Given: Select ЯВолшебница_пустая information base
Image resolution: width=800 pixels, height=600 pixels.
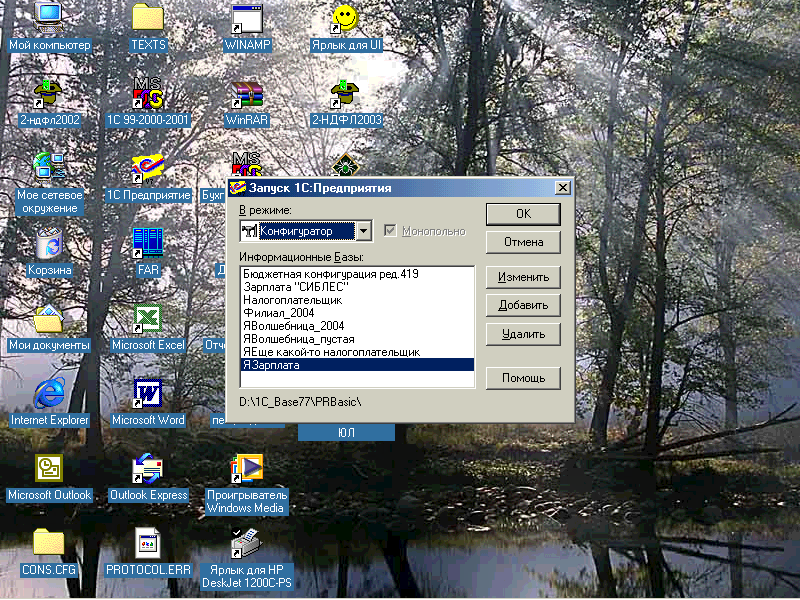Looking at the screenshot, I should pyautogui.click(x=357, y=339).
